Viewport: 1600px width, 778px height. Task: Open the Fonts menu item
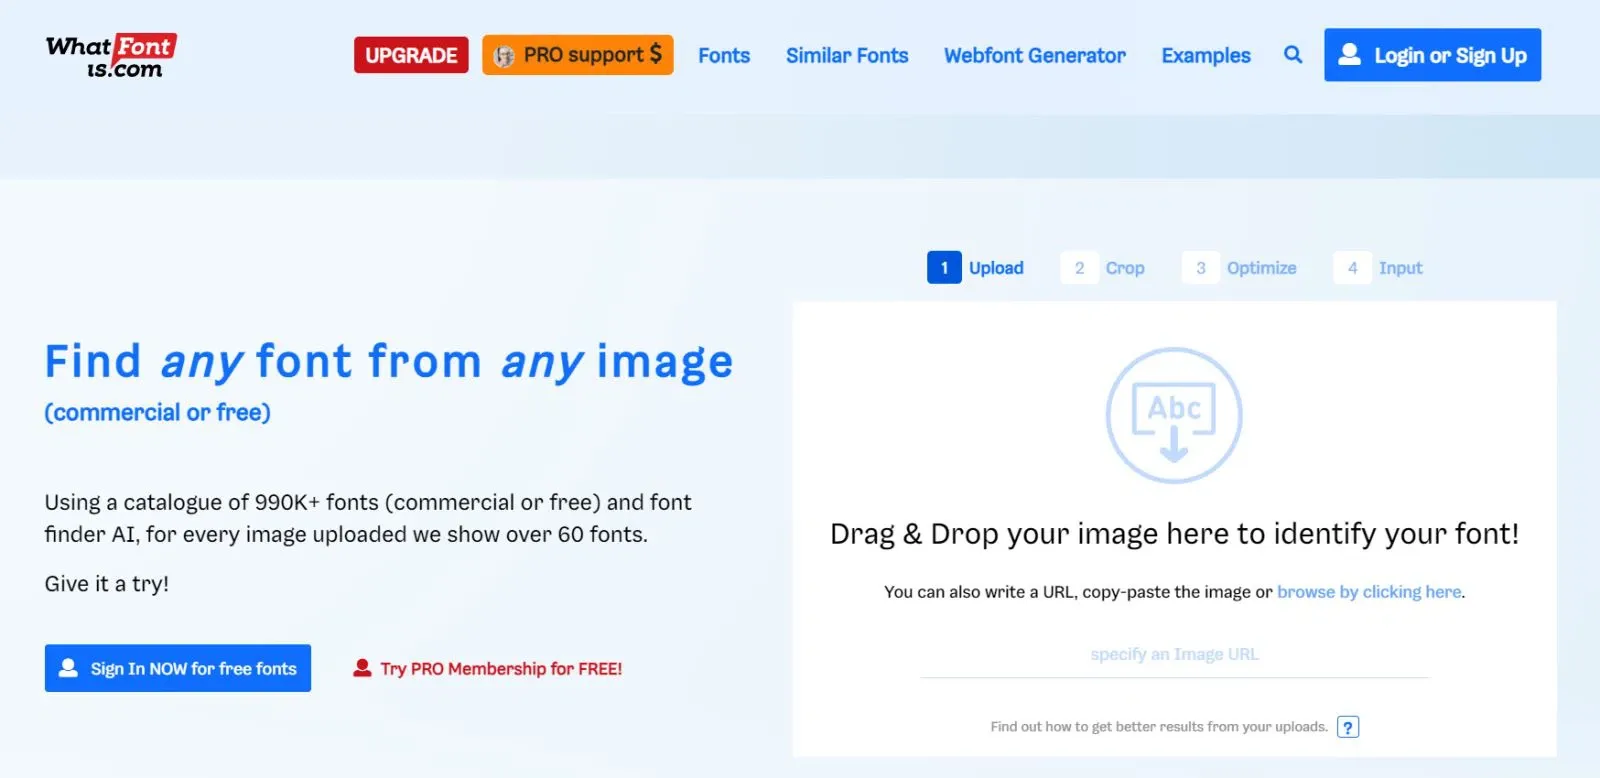tap(724, 56)
